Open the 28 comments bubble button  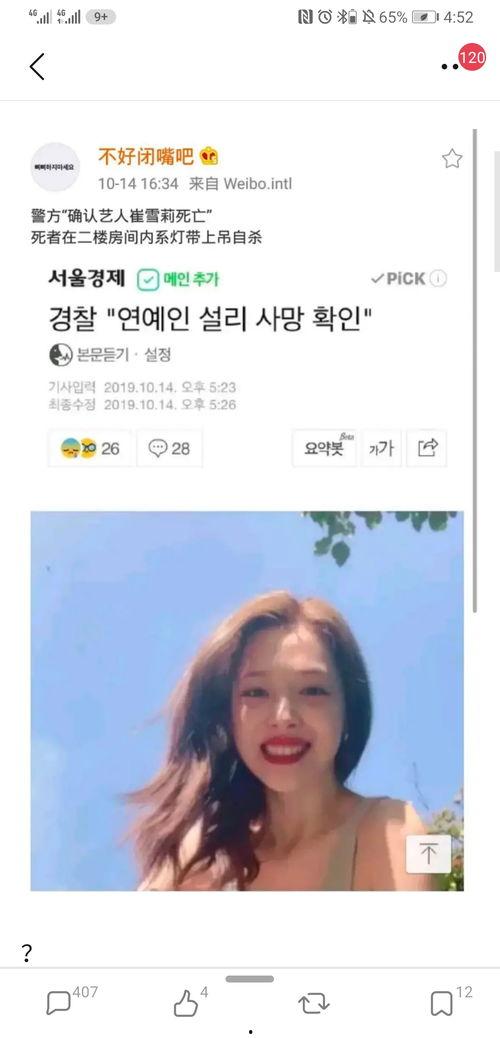tap(170, 449)
